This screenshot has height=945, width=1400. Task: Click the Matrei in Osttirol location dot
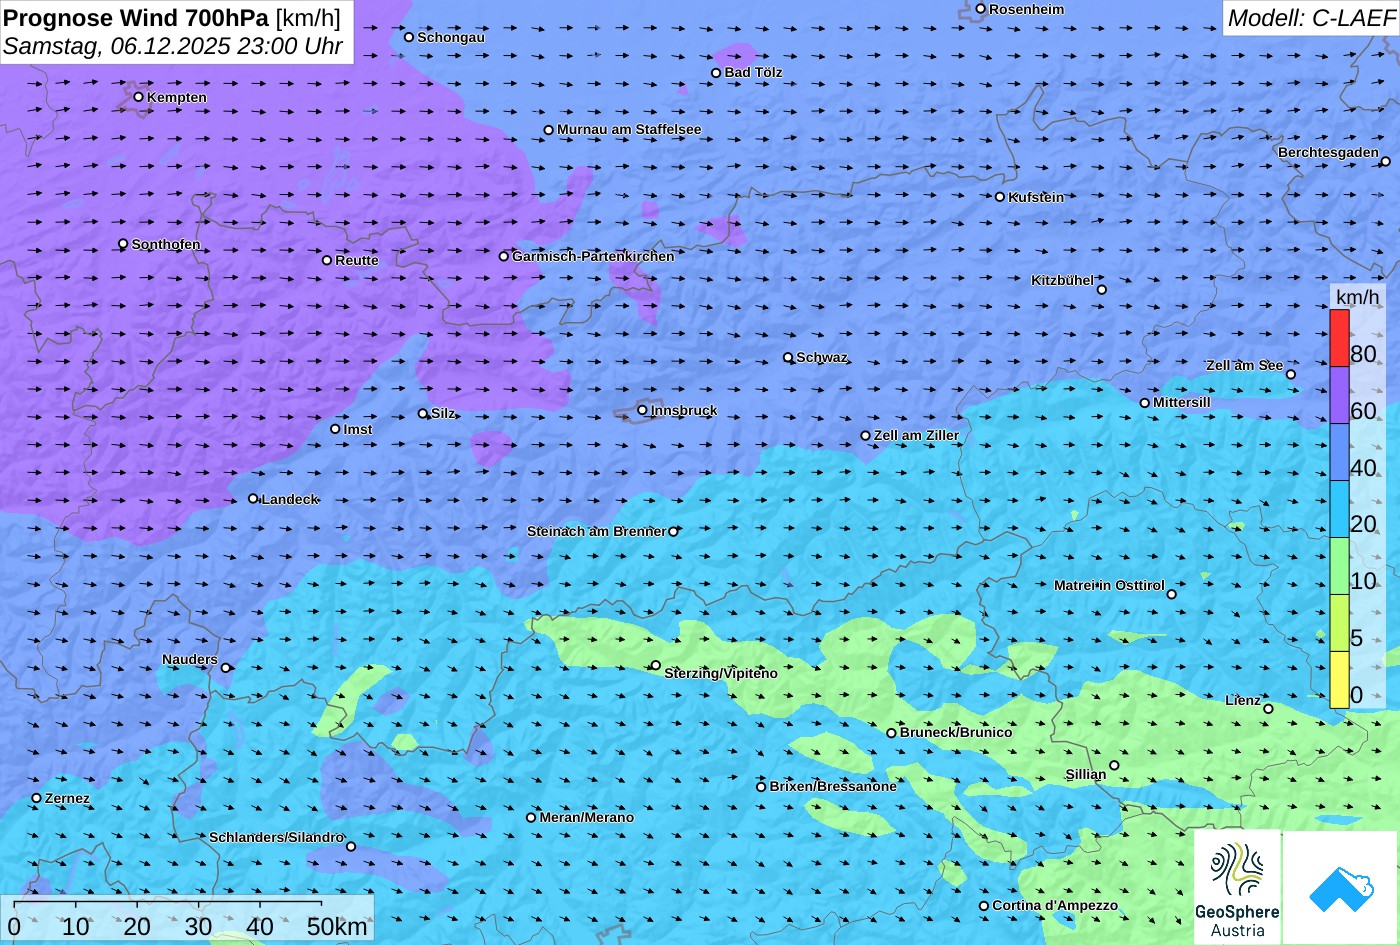[1172, 594]
